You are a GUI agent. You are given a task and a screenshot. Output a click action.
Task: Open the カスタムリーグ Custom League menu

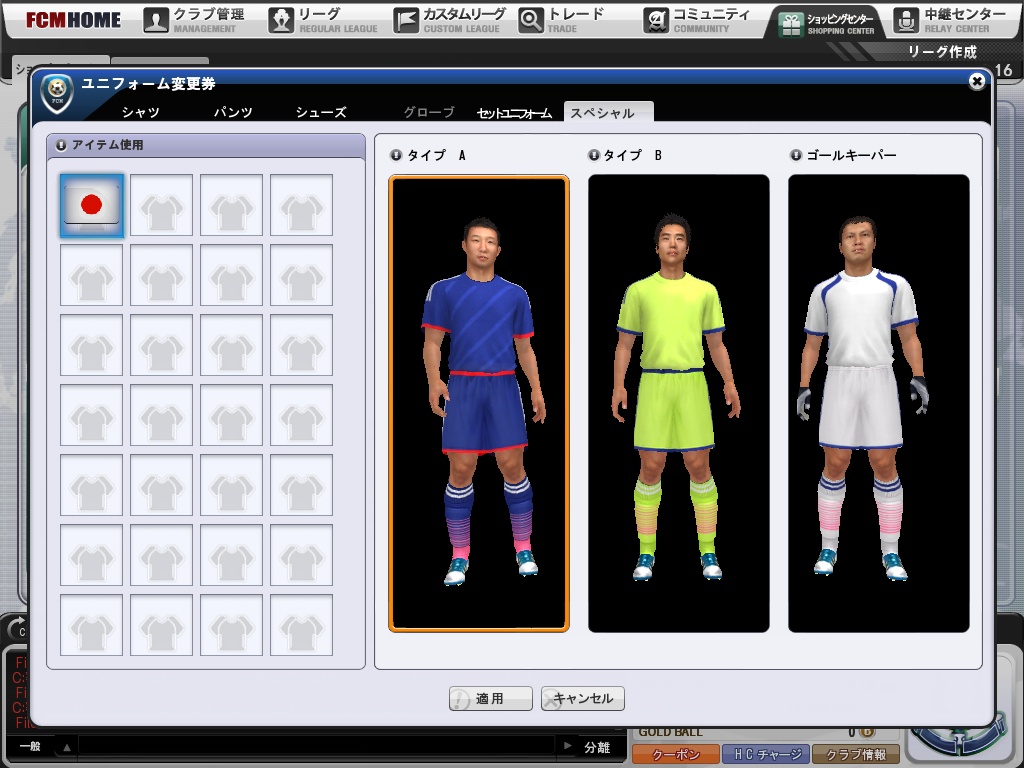coord(450,20)
